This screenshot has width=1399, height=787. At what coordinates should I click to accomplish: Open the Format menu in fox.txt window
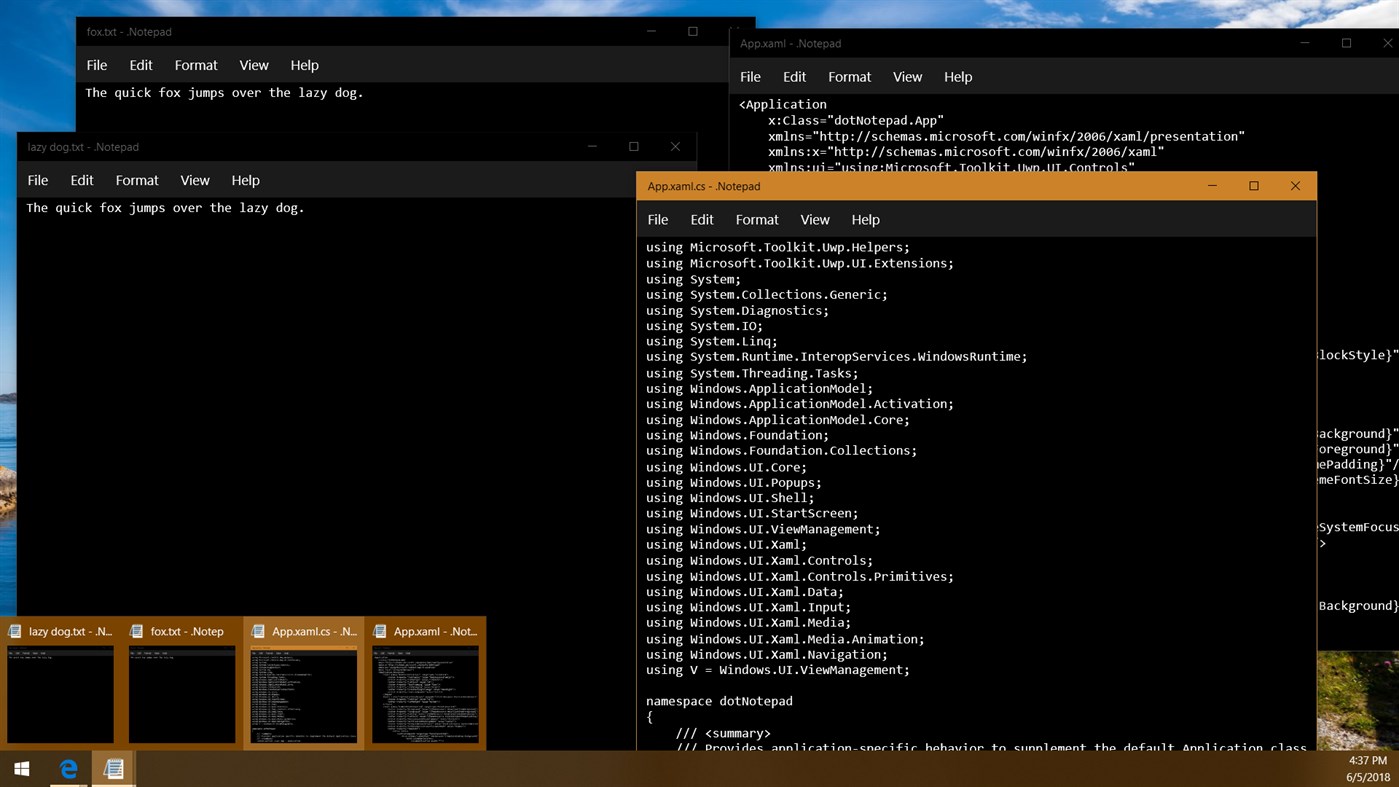pyautogui.click(x=195, y=64)
